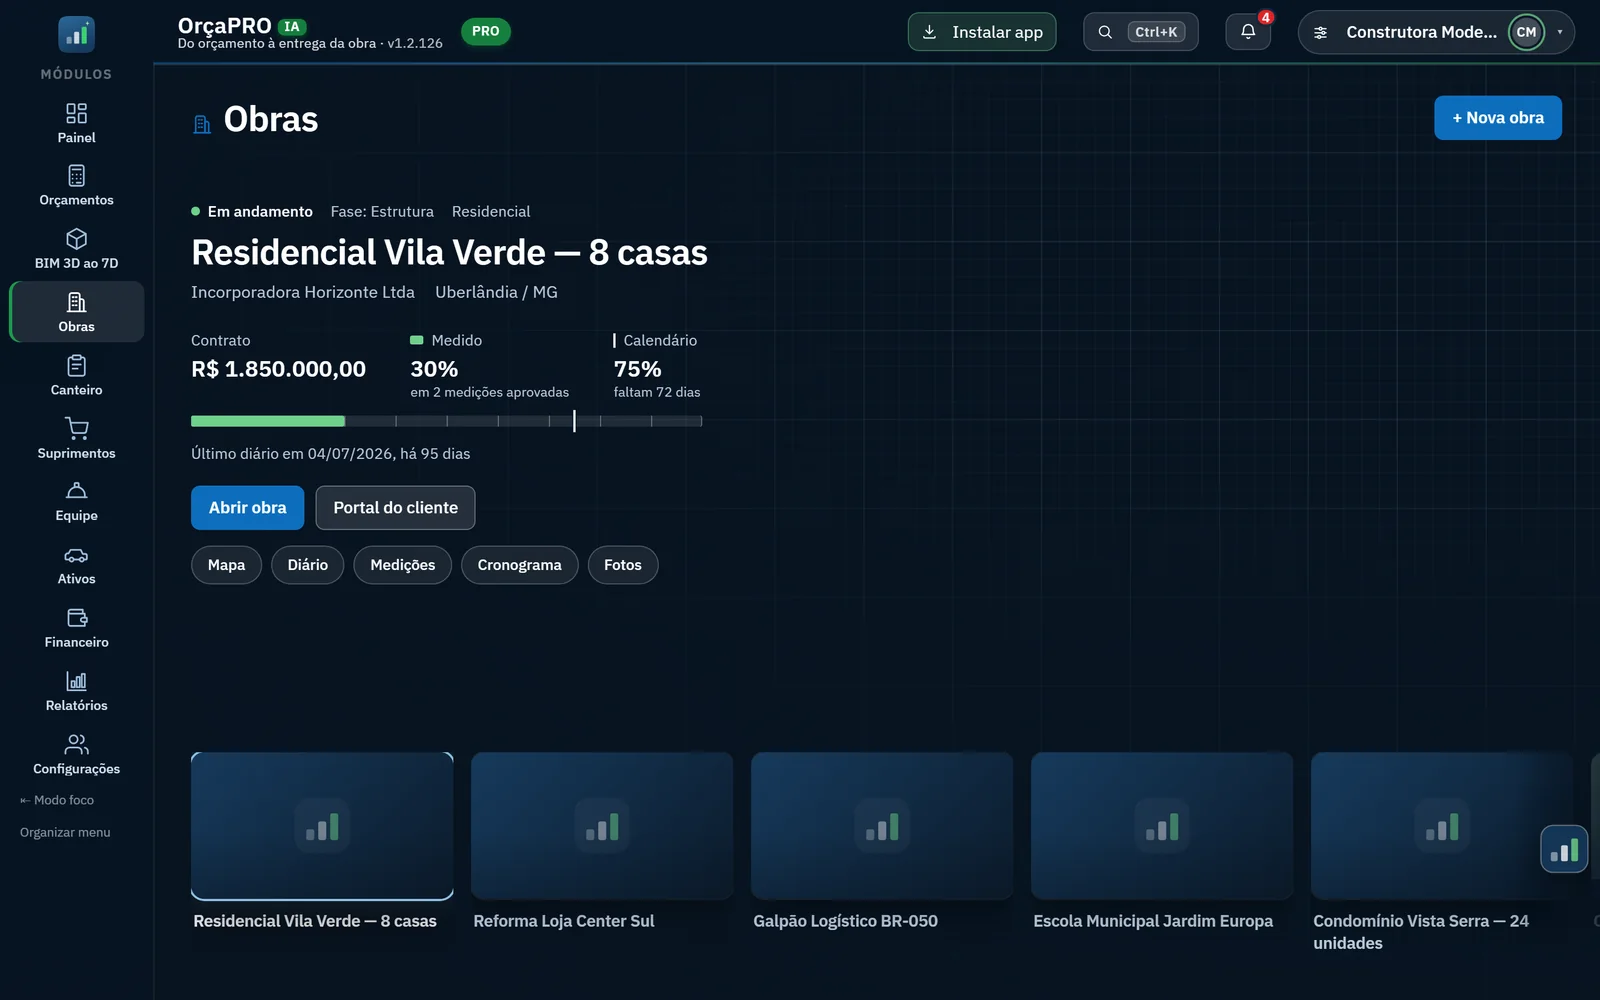Open the CM user avatar menu
This screenshot has width=1600, height=1000.
tap(1526, 32)
